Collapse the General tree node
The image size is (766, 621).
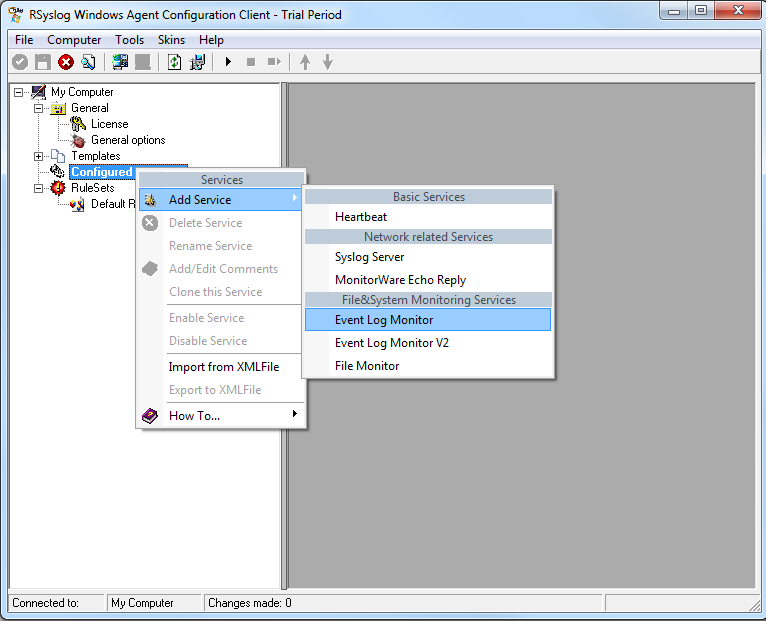coord(38,108)
